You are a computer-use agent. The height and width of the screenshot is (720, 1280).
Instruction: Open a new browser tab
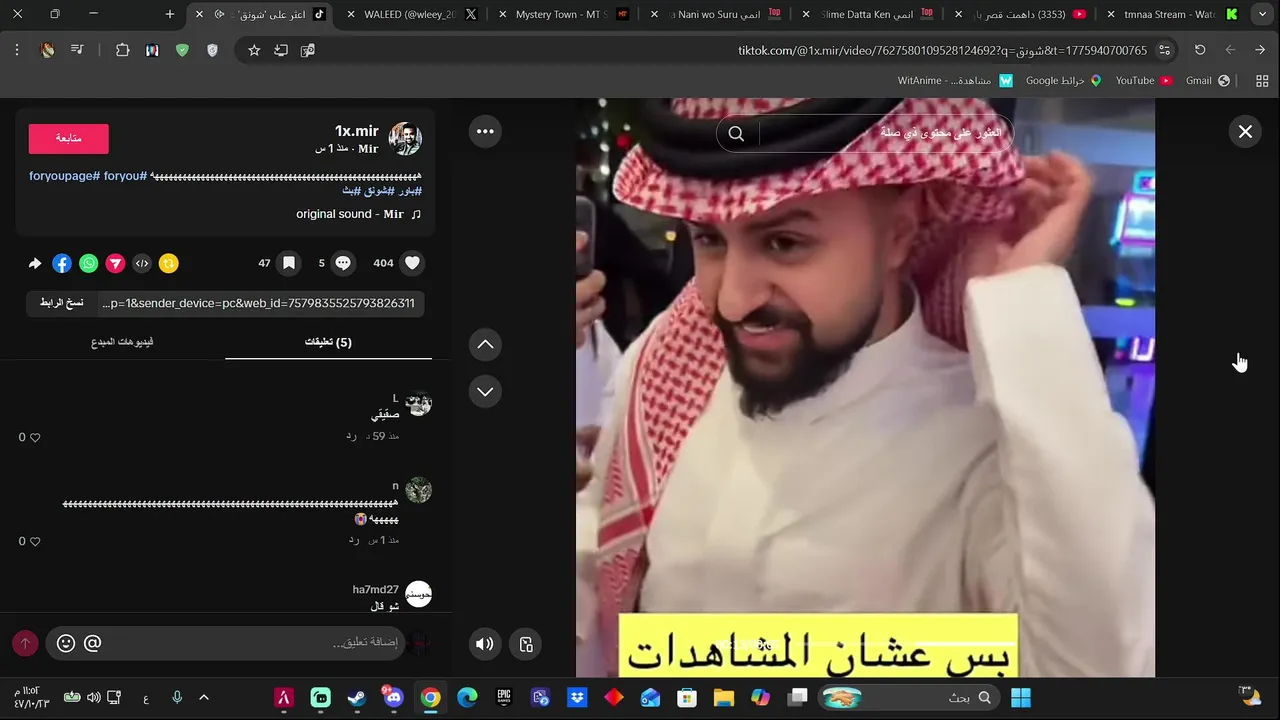pyautogui.click(x=170, y=14)
